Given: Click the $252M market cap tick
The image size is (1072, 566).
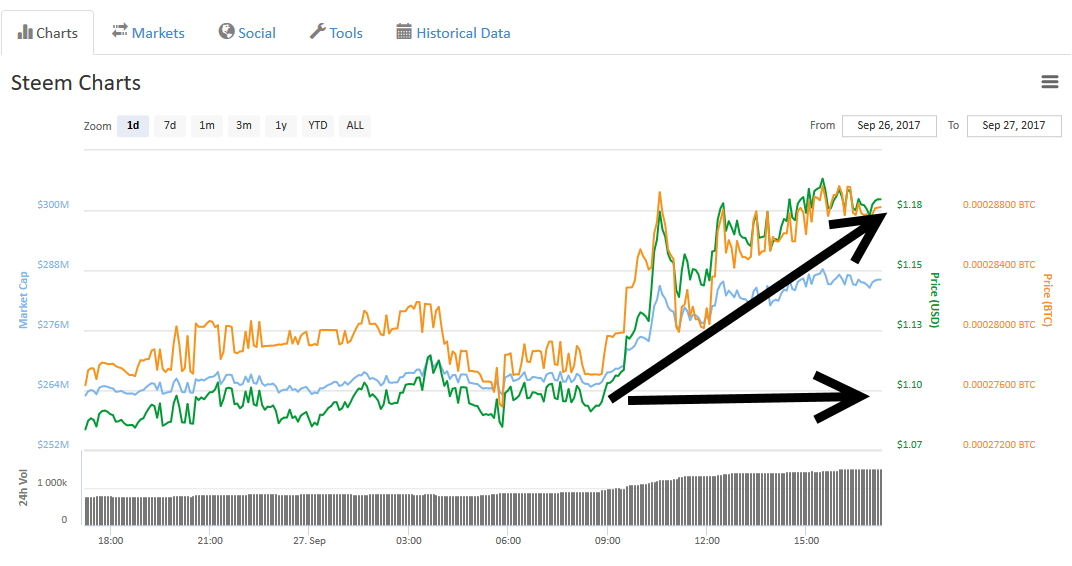Looking at the screenshot, I should pos(53,445).
